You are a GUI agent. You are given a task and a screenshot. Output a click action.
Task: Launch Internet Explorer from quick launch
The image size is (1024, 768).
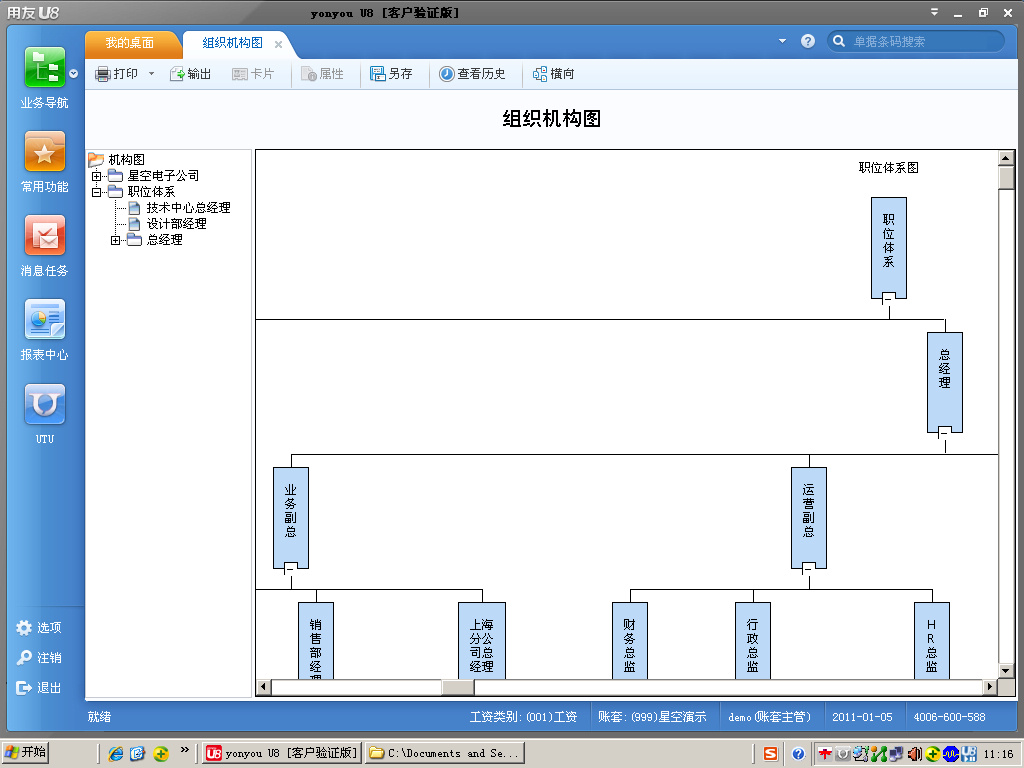pos(116,754)
